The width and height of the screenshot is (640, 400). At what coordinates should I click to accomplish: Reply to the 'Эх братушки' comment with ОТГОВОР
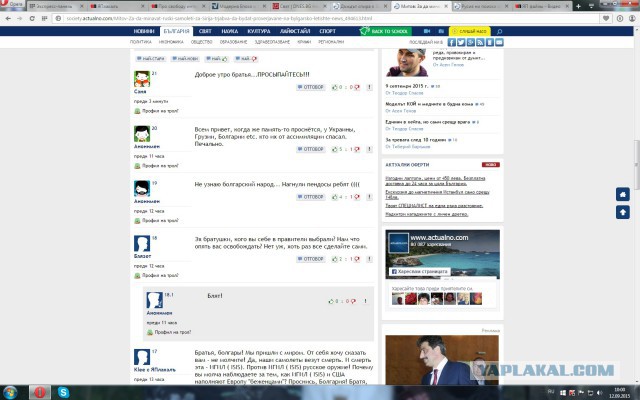click(311, 259)
